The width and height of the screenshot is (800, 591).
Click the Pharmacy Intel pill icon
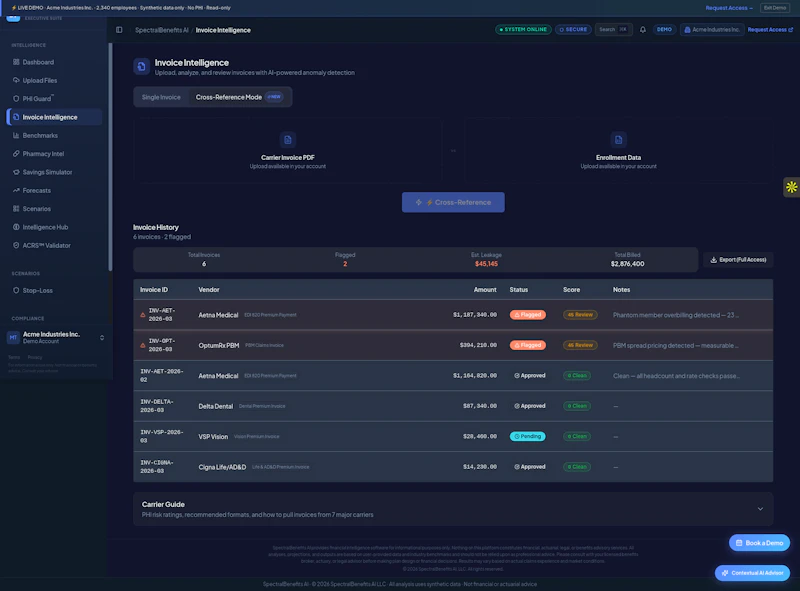16,154
